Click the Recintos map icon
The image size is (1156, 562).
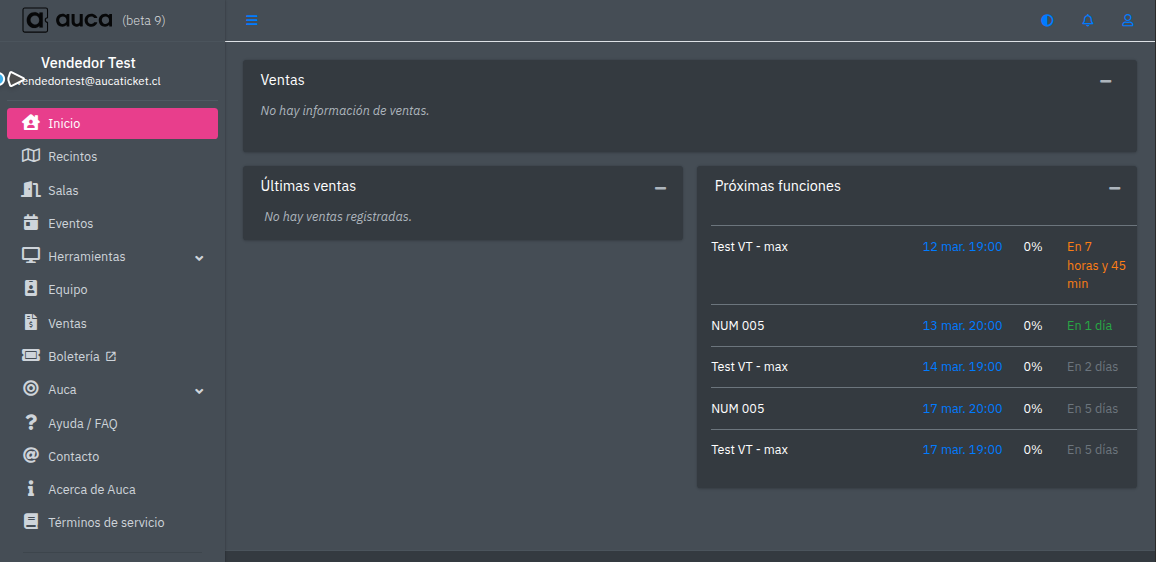(30, 156)
